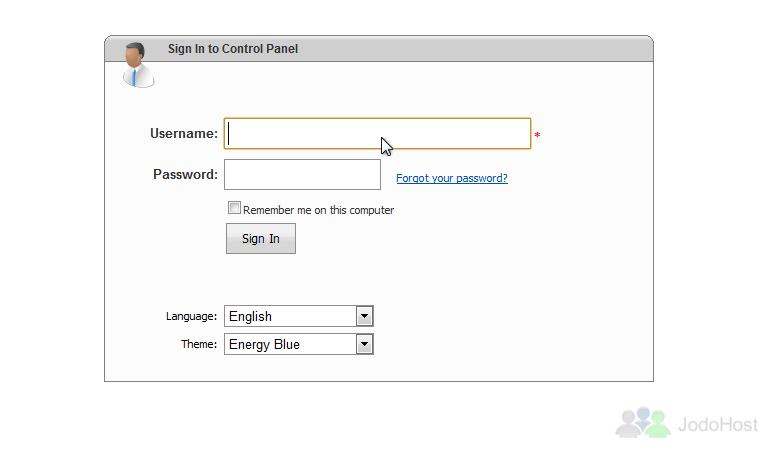The width and height of the screenshot is (776, 450).
Task: Click the user avatar icon in header
Action: [138, 65]
